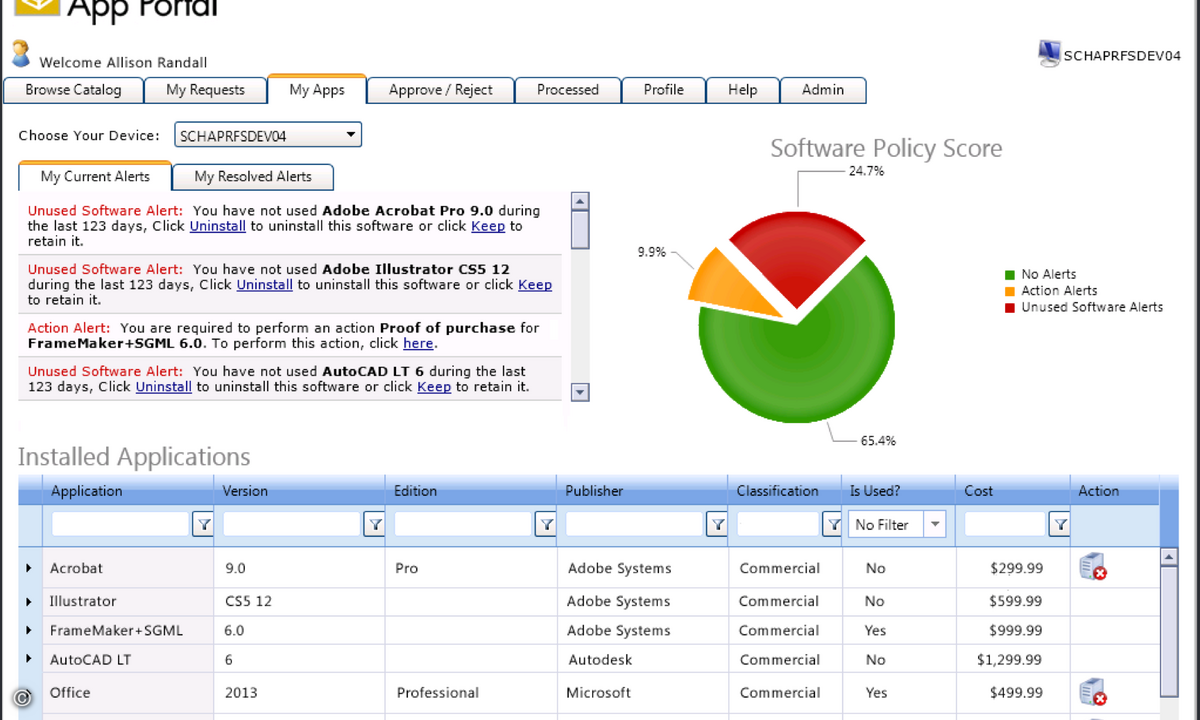Click the filter icon for Version column
Screen dimensions: 1200x720
point(375,524)
